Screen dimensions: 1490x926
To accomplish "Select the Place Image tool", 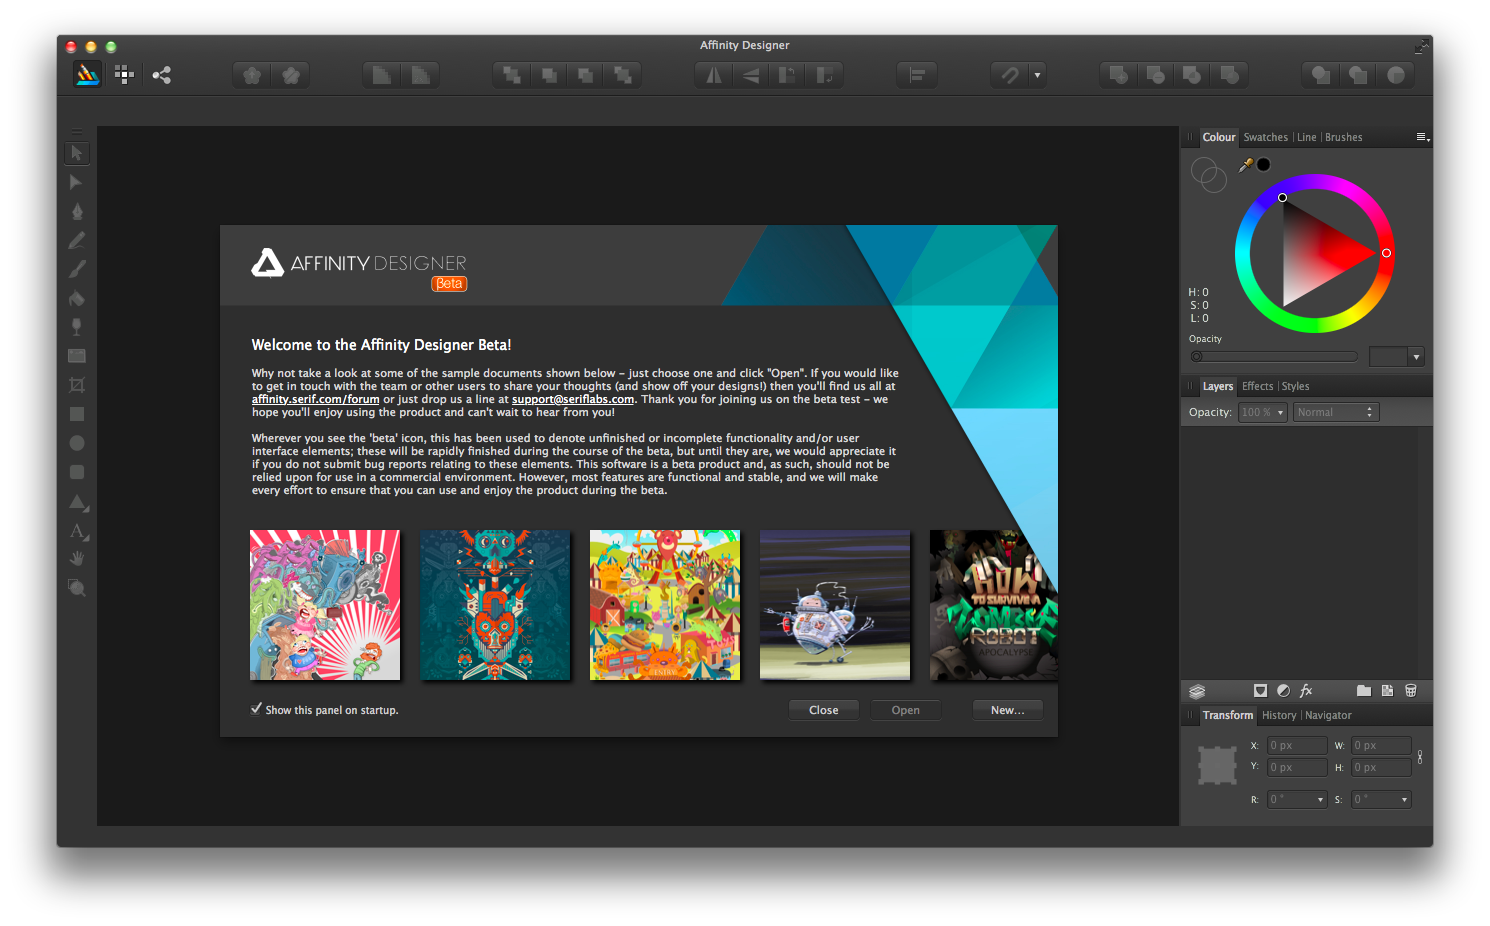I will 76,356.
